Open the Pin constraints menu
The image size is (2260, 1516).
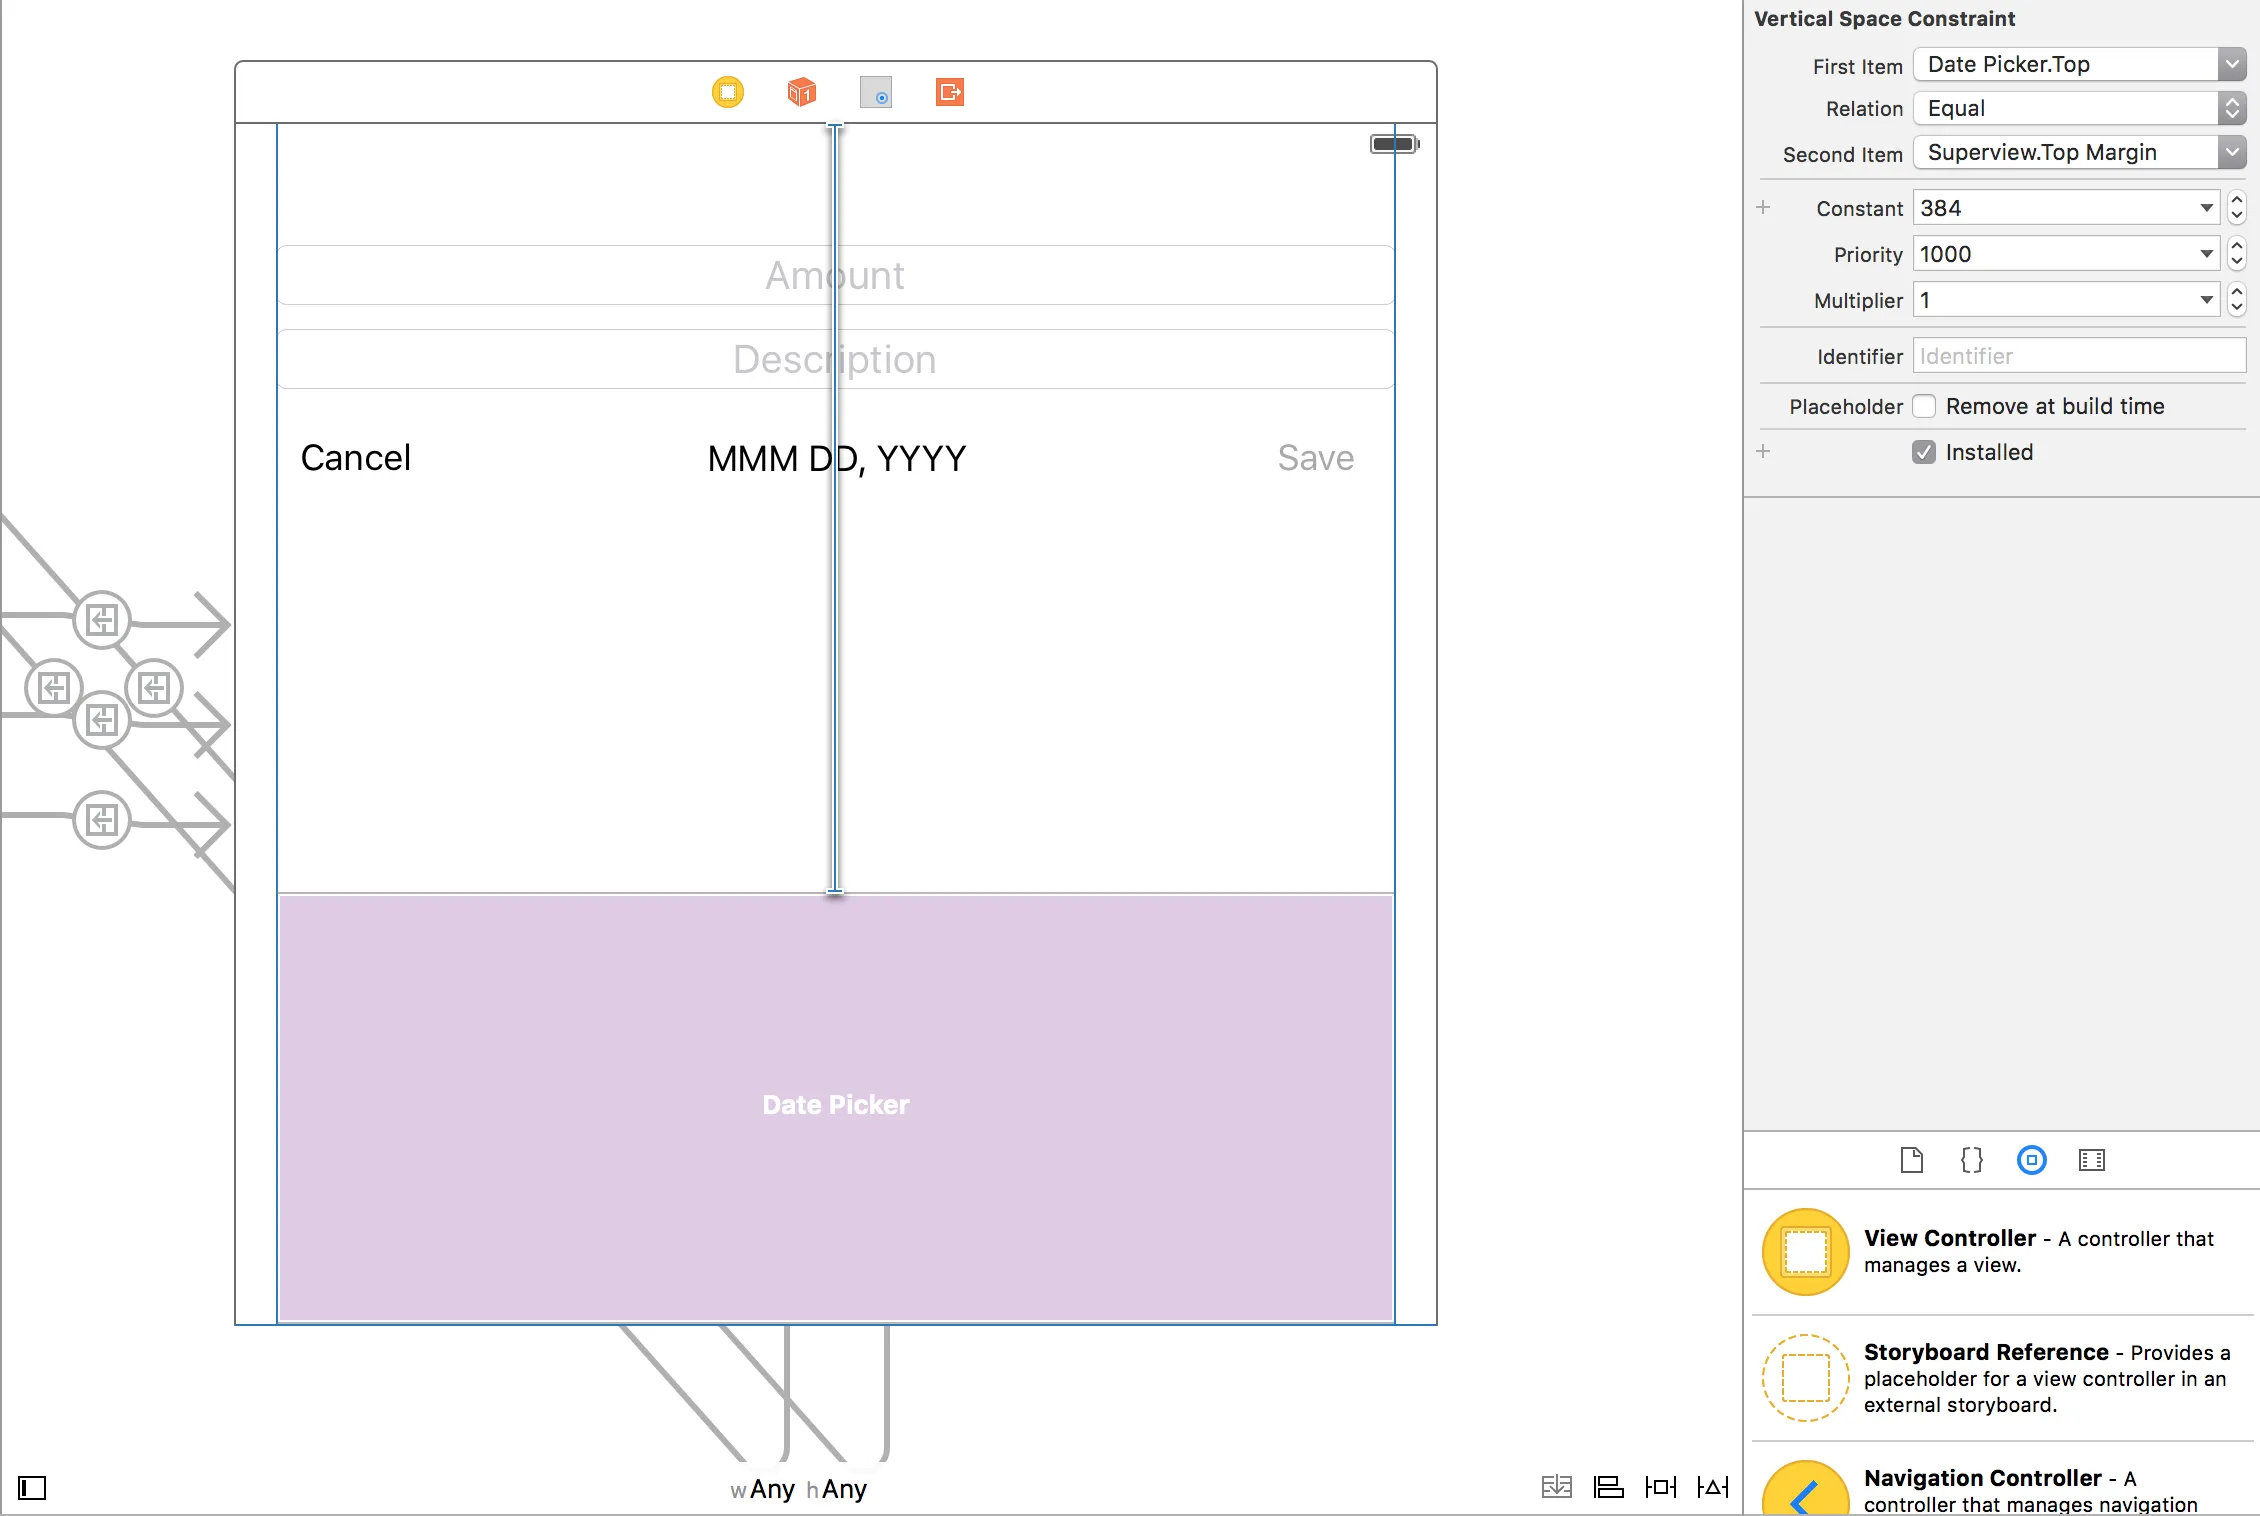[x=1660, y=1487]
